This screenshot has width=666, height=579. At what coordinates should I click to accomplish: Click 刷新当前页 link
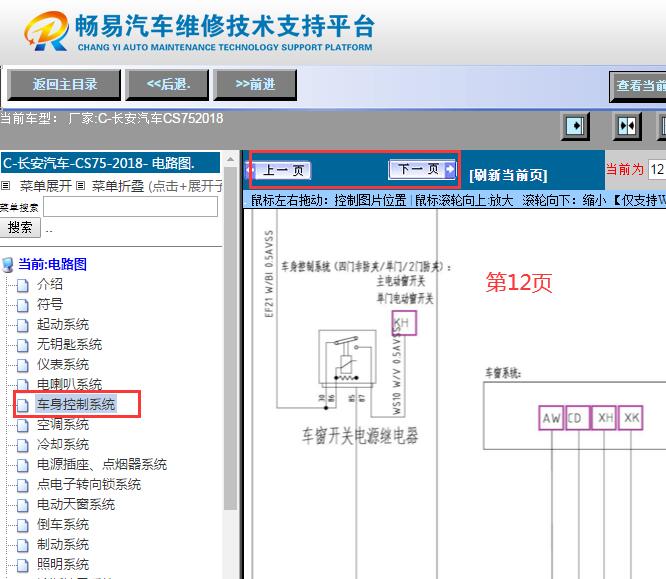point(508,175)
